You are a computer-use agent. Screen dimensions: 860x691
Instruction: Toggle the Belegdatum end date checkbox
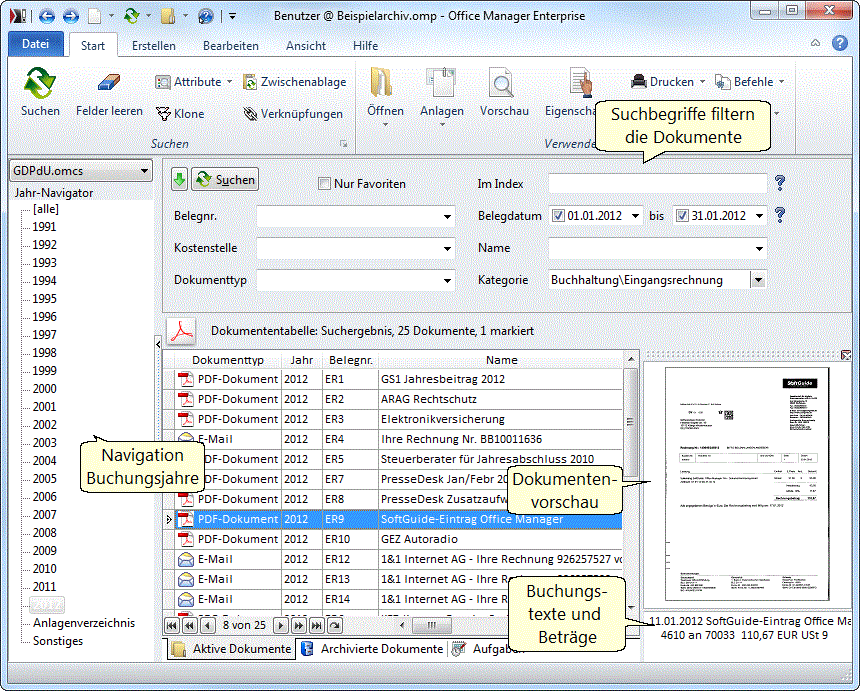coord(682,216)
